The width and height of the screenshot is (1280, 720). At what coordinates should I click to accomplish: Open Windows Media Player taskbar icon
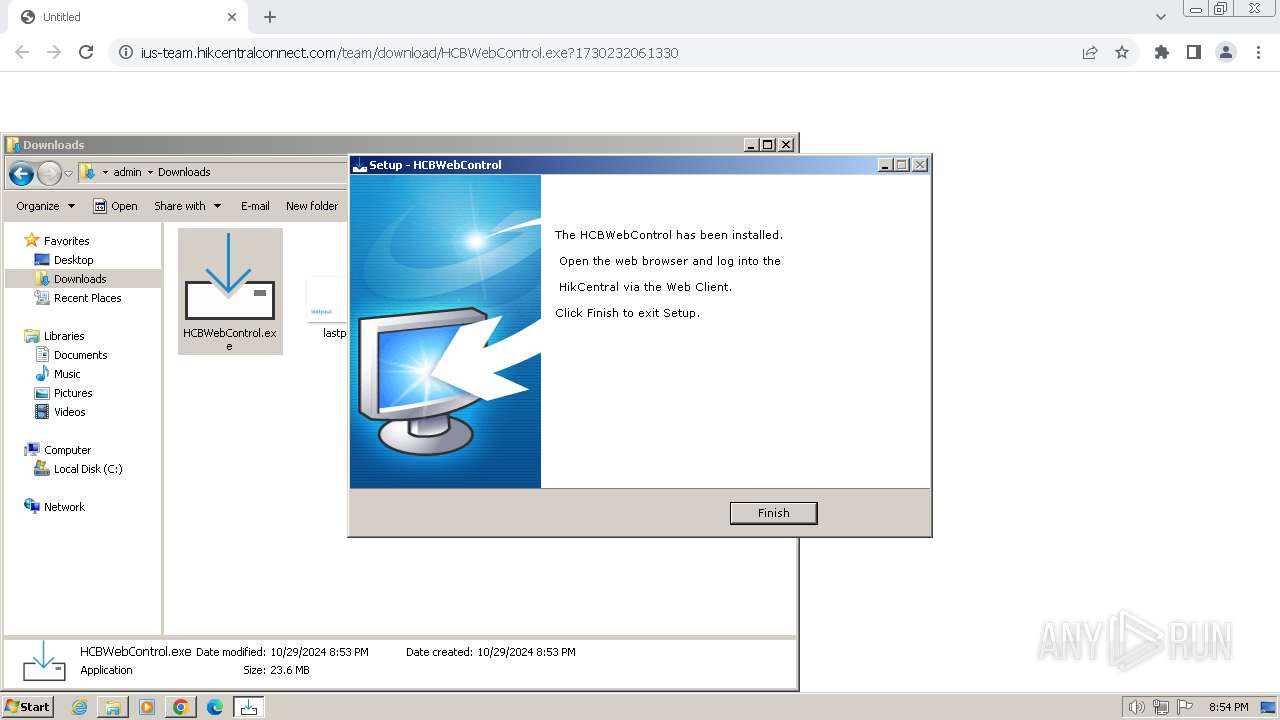point(147,707)
